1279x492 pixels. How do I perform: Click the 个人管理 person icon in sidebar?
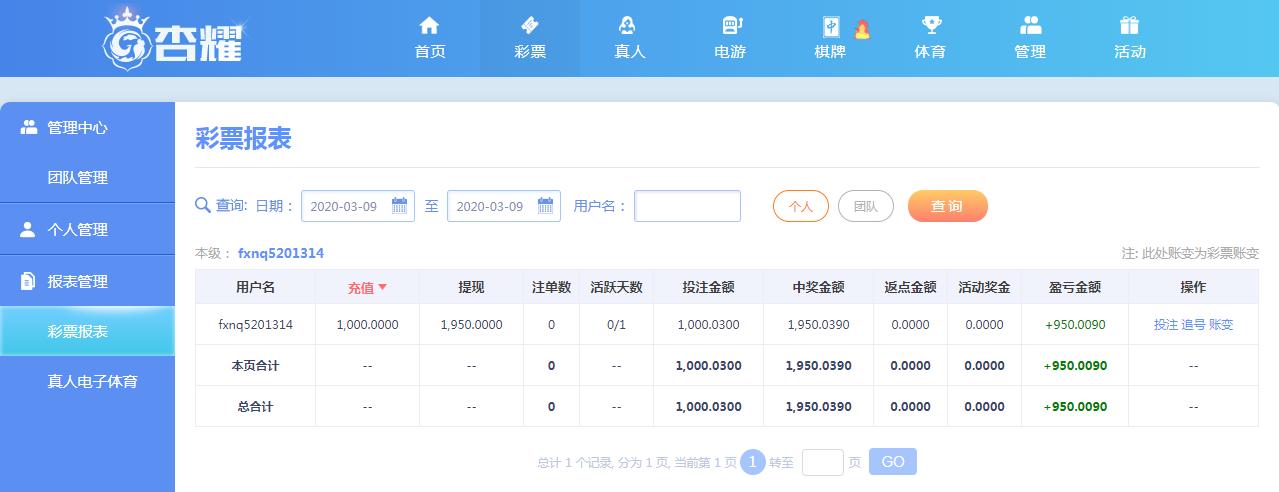pyautogui.click(x=28, y=229)
